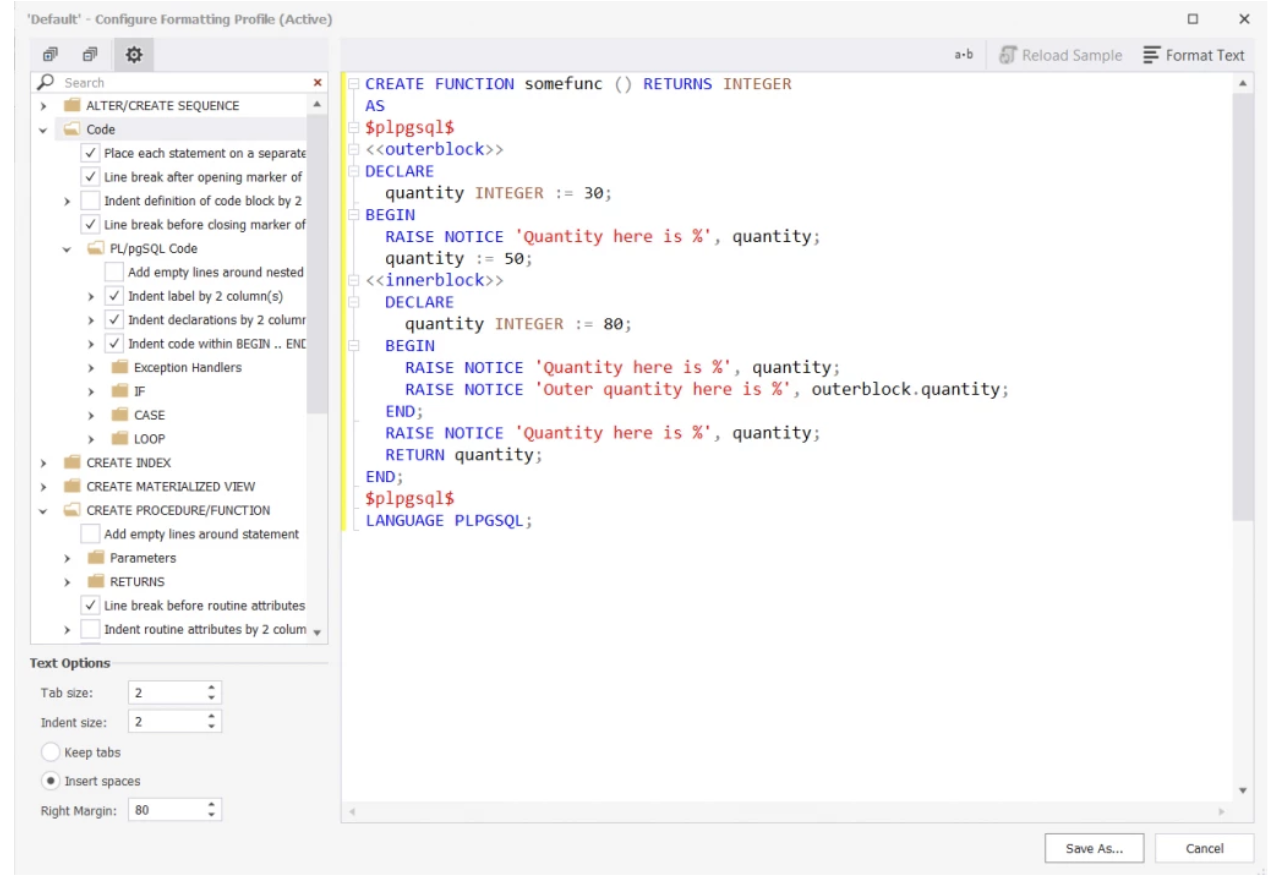Select the Keep tabs radio button
1282x888 pixels.
click(x=50, y=752)
